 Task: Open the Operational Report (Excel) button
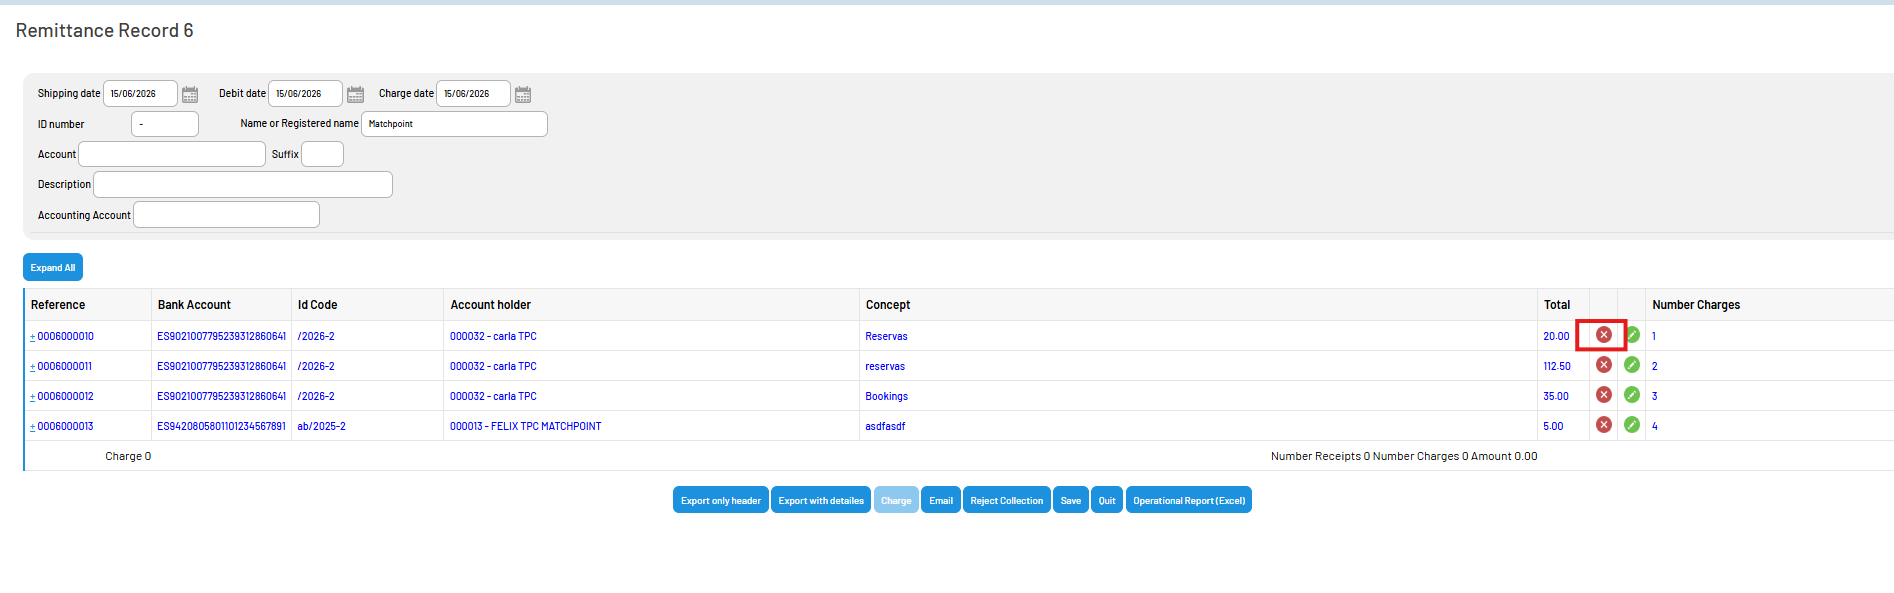pos(1189,500)
